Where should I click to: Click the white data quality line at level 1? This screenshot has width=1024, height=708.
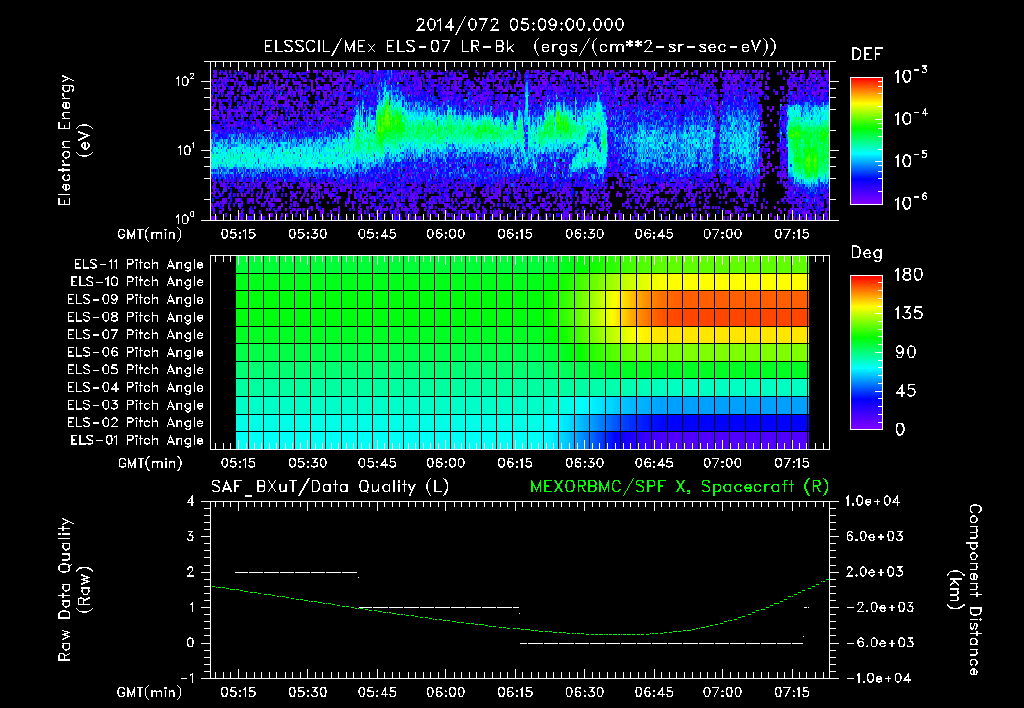(x=439, y=607)
